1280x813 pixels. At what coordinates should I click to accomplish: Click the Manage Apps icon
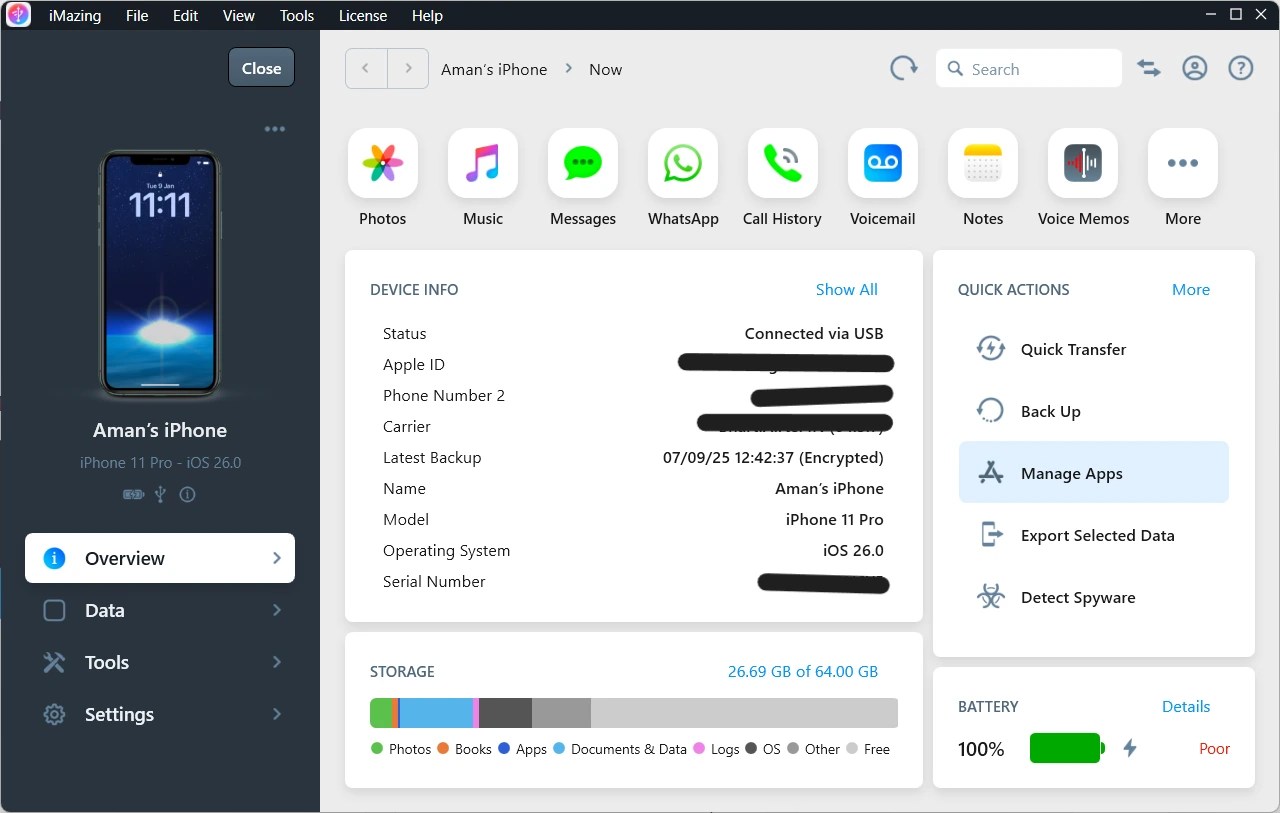990,473
